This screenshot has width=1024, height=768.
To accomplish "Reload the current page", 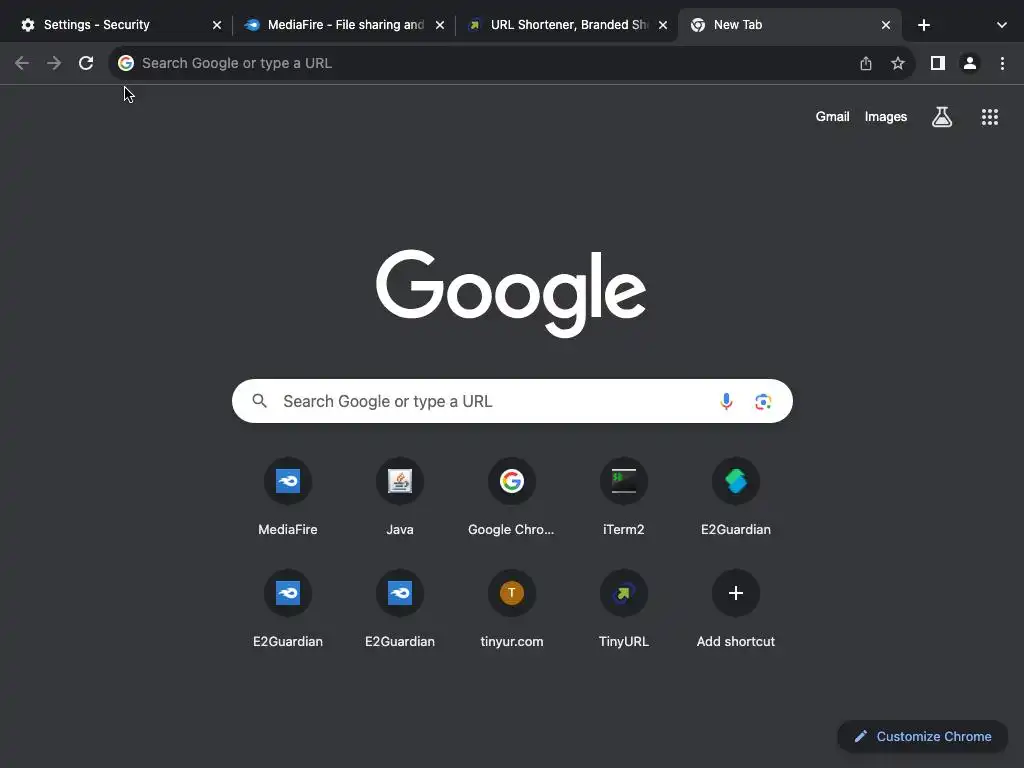I will pyautogui.click(x=86, y=63).
